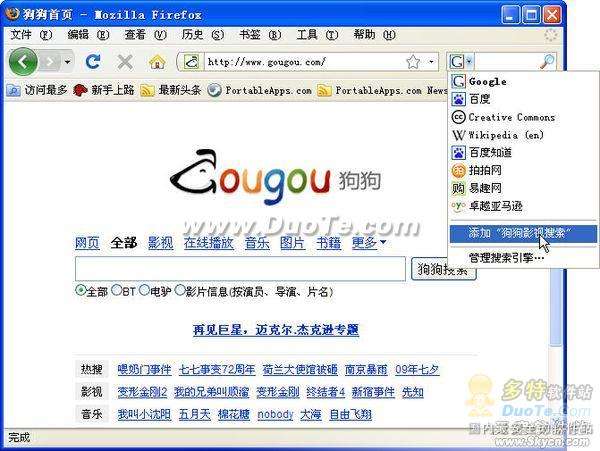This screenshot has width=600, height=451.
Task: Open the back/forward history dropdown arrow
Action: pos(68,62)
